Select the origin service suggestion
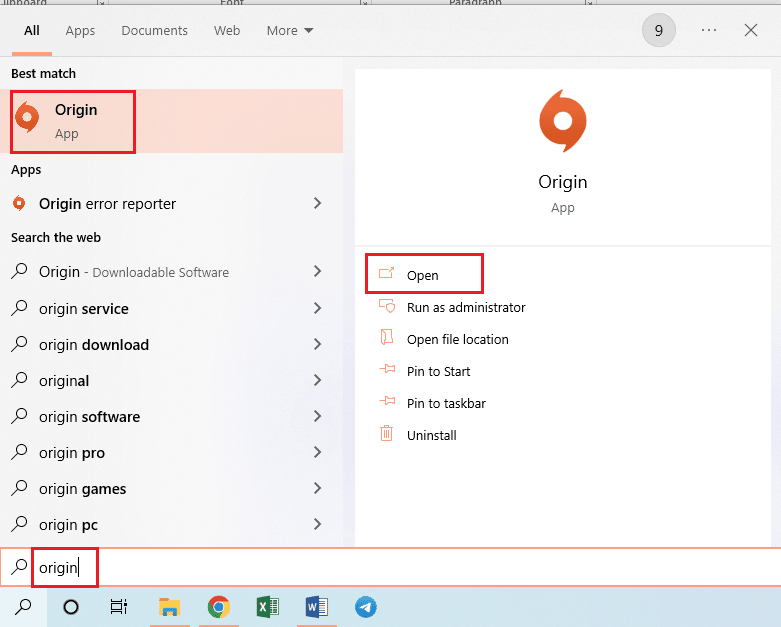 click(171, 308)
